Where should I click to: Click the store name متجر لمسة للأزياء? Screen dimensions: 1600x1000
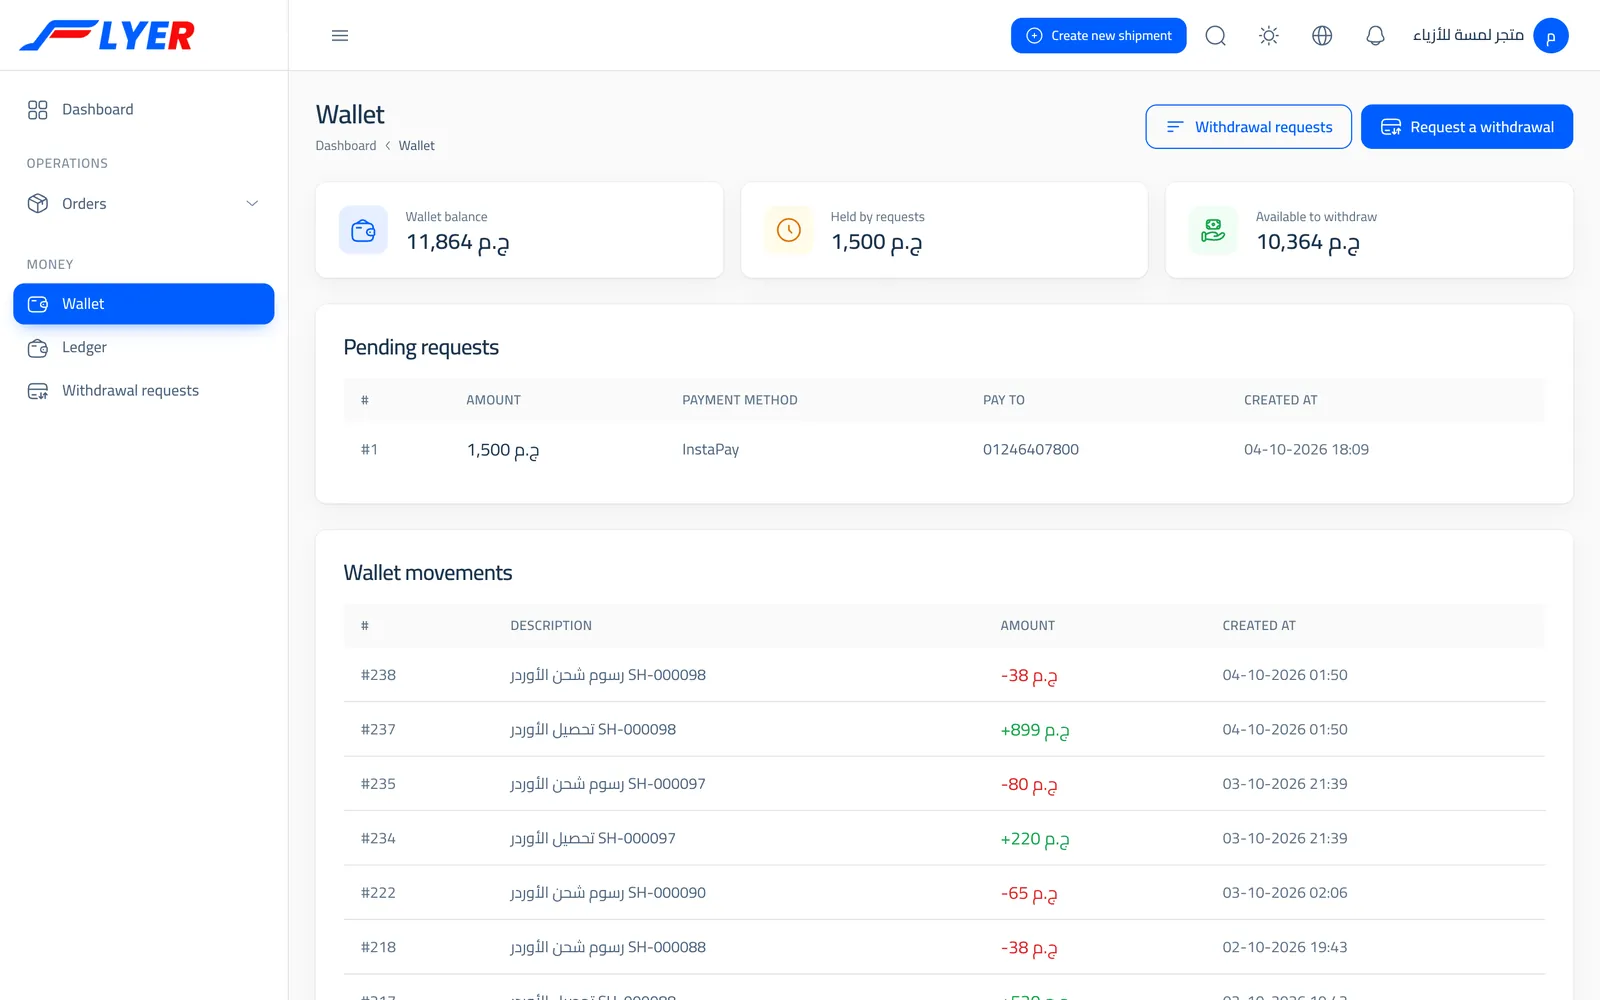[1468, 36]
